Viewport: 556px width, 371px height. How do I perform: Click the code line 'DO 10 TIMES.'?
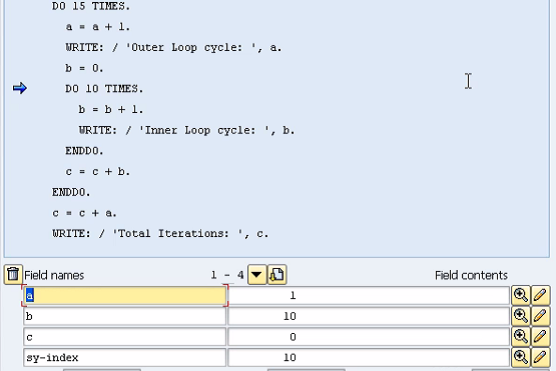pos(104,89)
